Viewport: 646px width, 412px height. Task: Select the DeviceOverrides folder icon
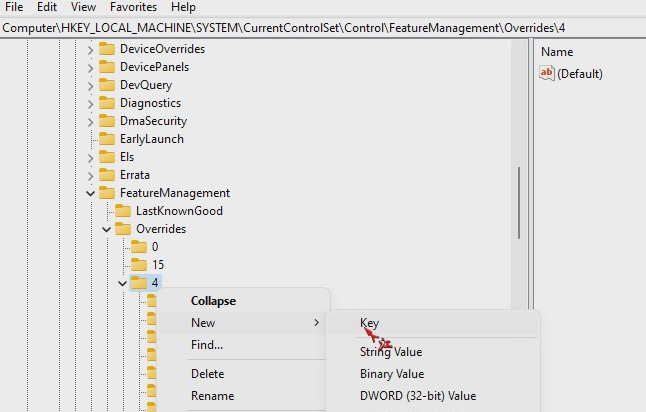point(107,49)
